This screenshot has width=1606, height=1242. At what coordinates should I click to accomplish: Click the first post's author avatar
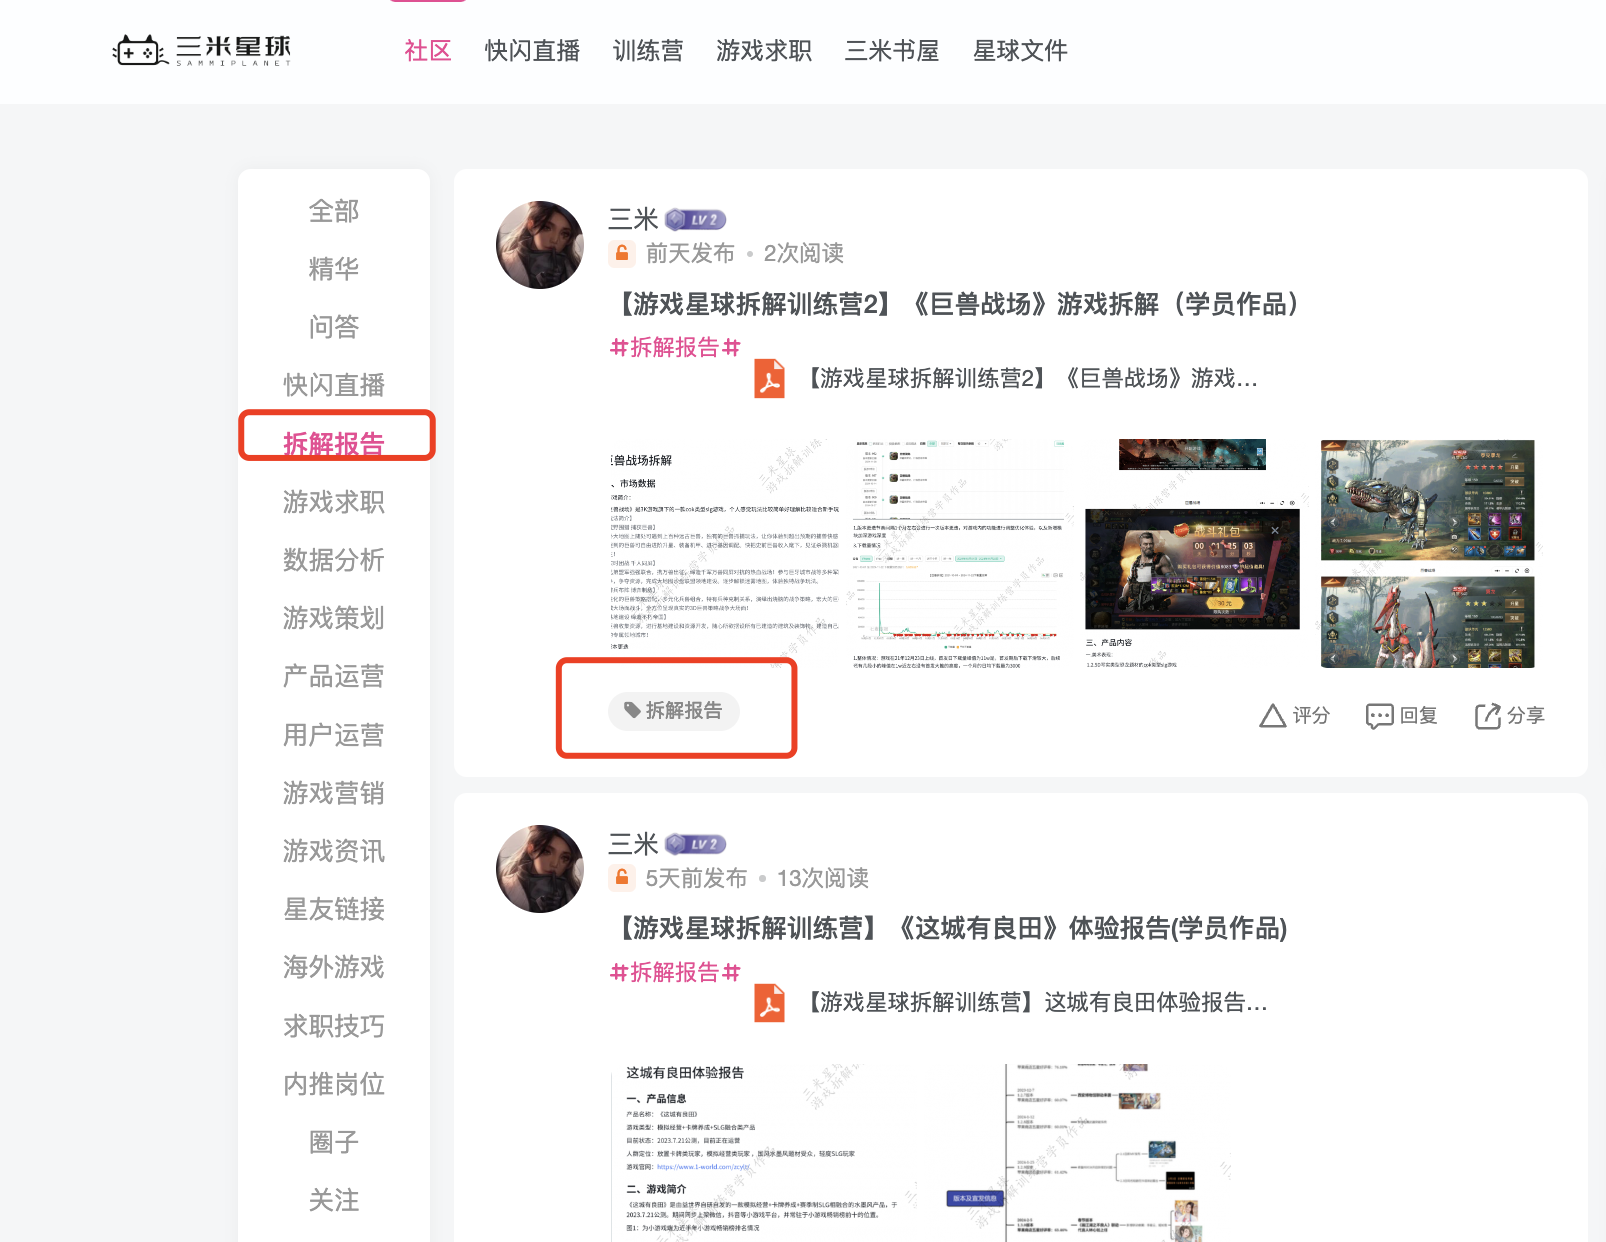pos(540,245)
